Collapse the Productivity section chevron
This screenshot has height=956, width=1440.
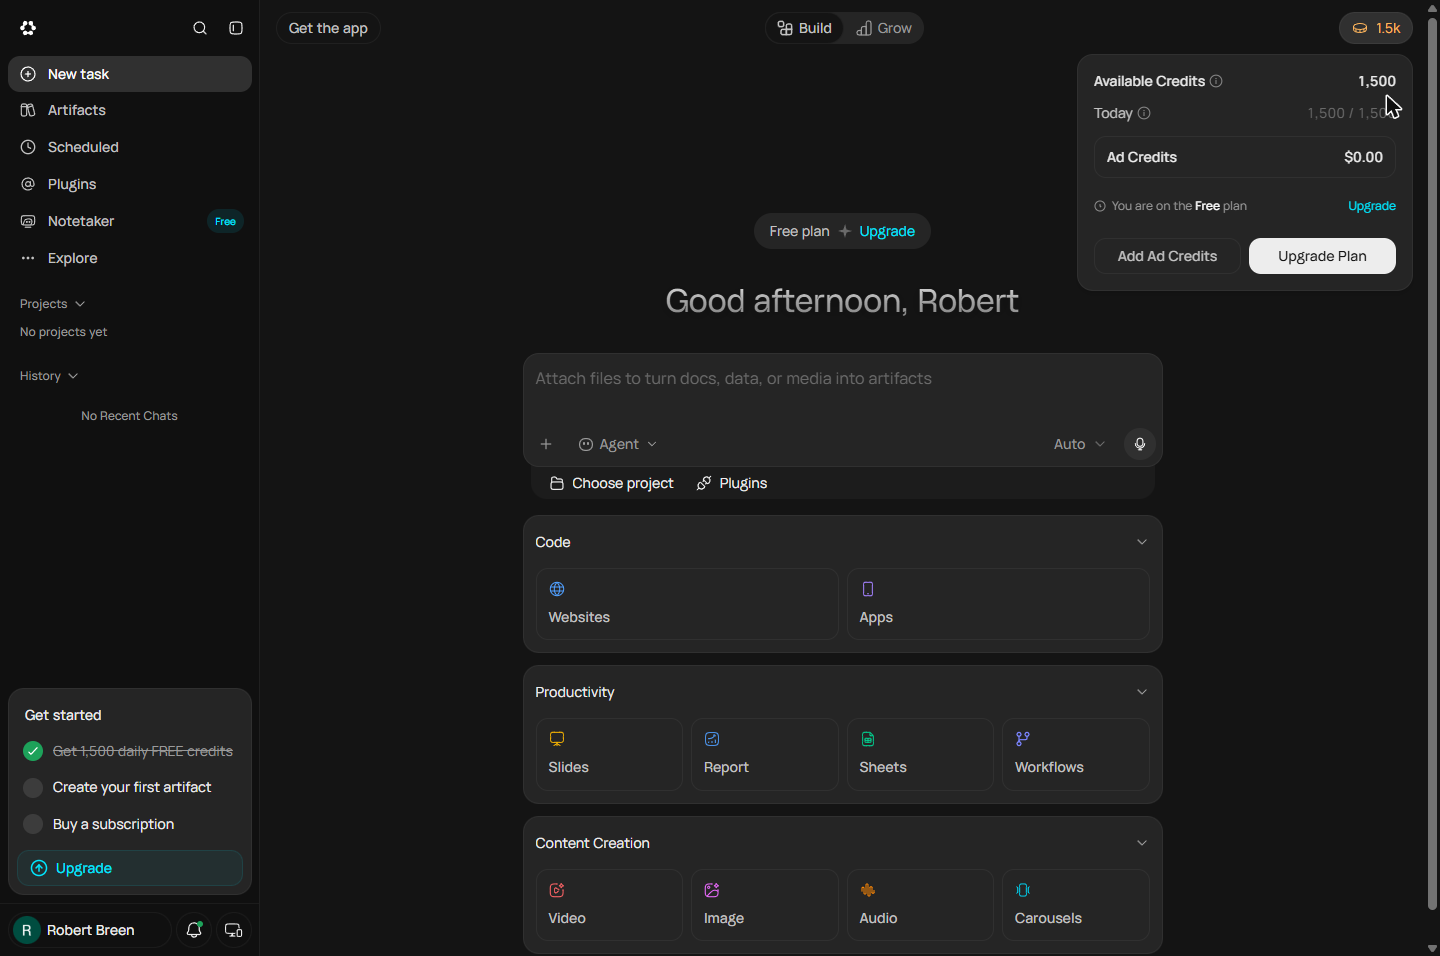(1142, 692)
